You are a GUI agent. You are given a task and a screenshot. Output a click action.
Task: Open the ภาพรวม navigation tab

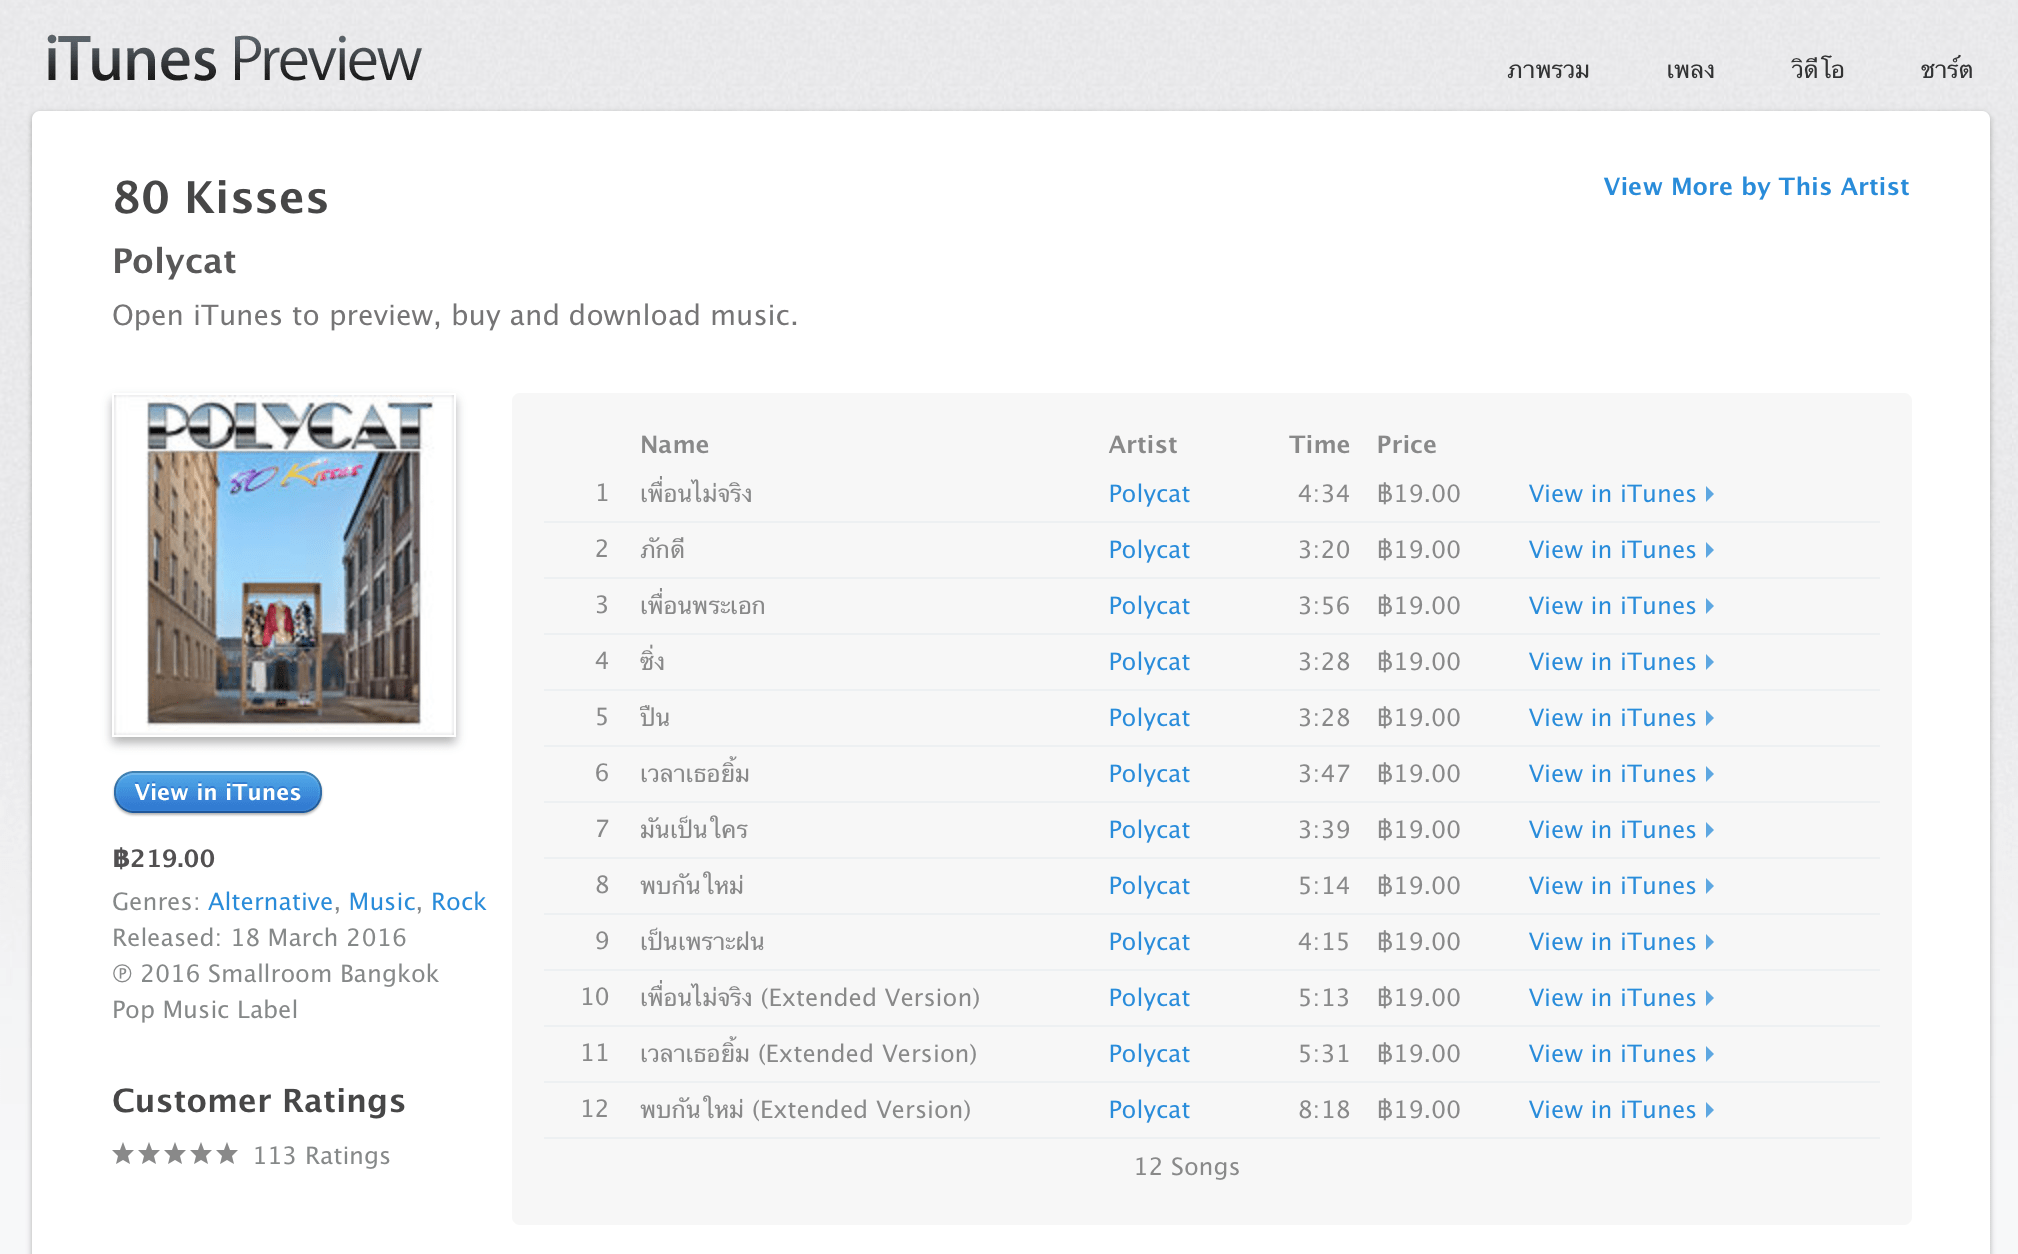(1548, 70)
